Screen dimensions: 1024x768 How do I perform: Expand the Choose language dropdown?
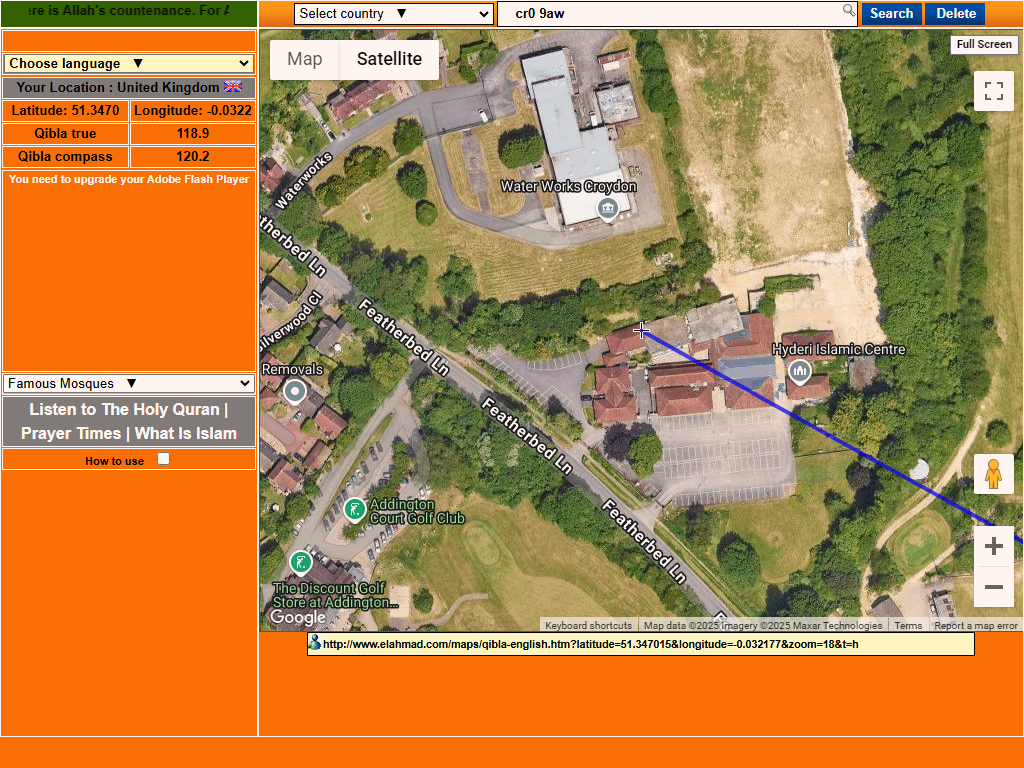coord(129,63)
